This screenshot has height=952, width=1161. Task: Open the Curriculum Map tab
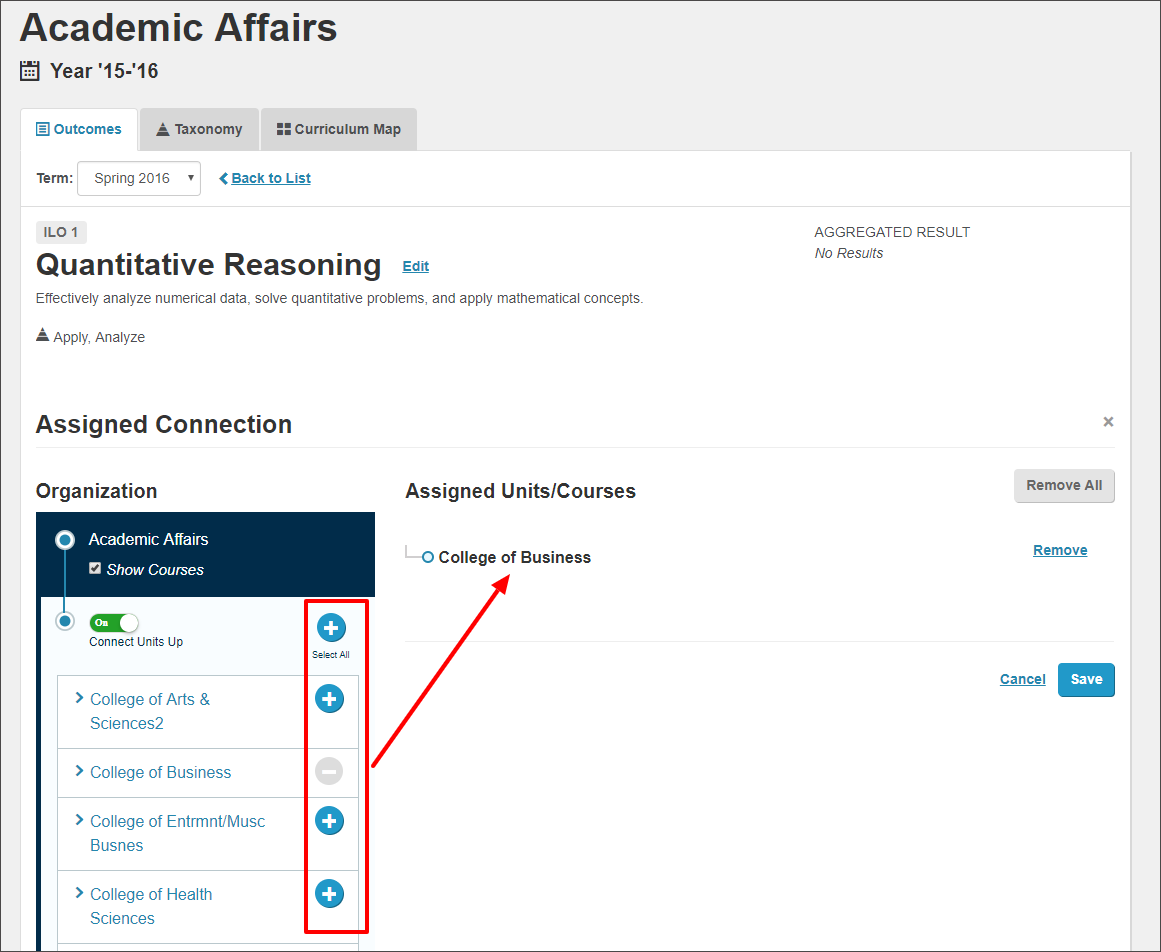tap(338, 130)
